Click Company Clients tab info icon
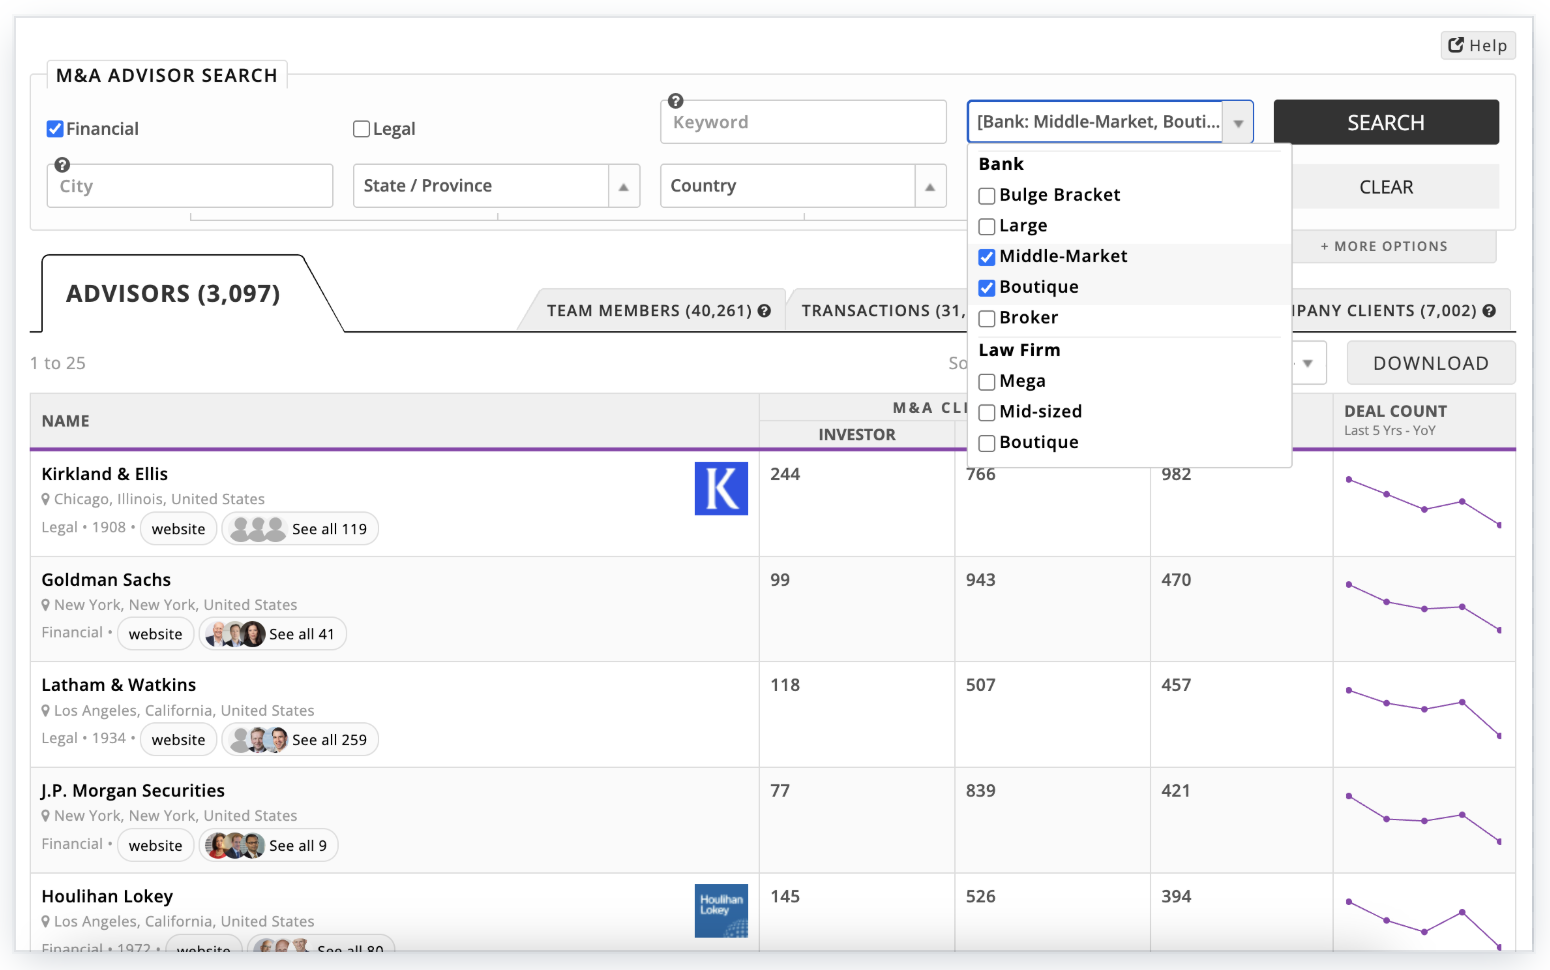The image size is (1550, 970). coord(1489,311)
